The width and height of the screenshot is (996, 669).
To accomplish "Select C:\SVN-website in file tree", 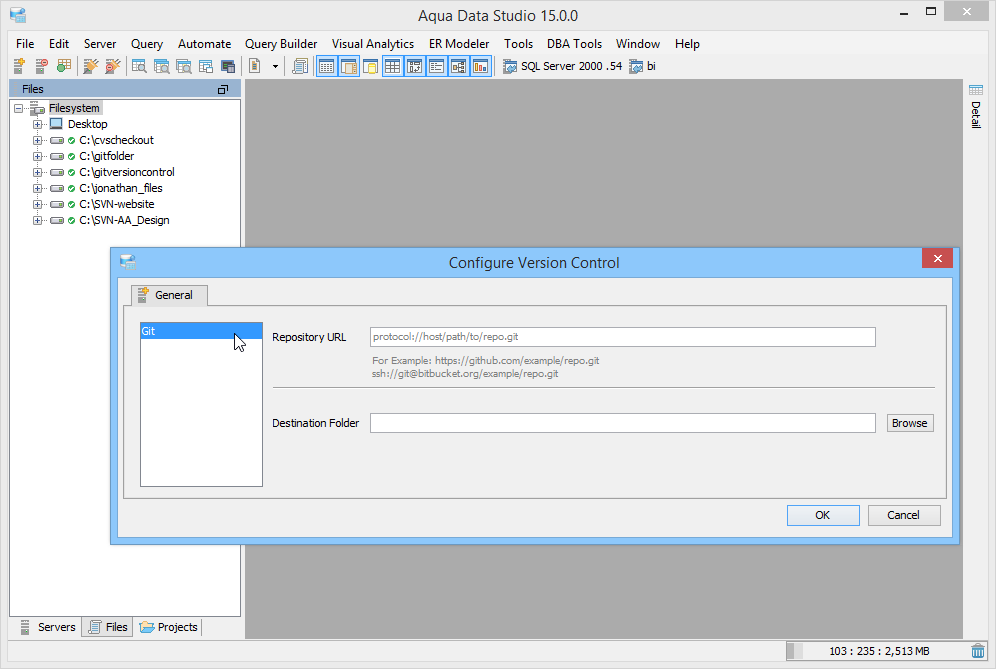I will 117,204.
